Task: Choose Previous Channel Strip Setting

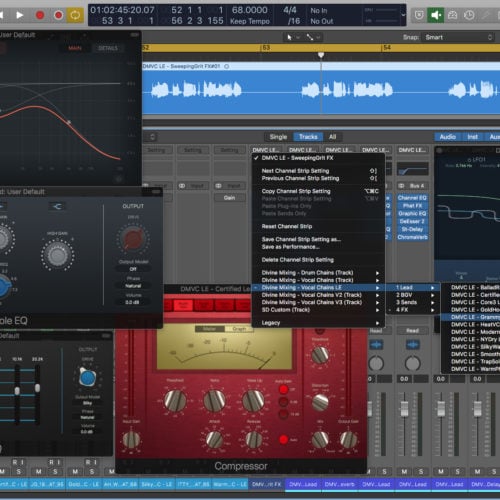Action: 318,178
